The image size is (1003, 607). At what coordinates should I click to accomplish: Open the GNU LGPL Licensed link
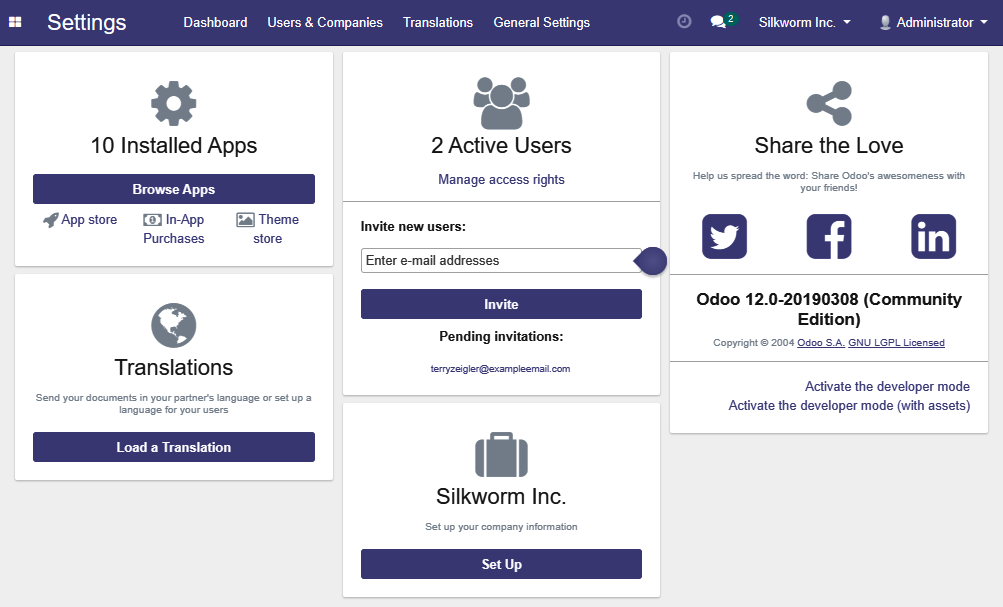(896, 343)
